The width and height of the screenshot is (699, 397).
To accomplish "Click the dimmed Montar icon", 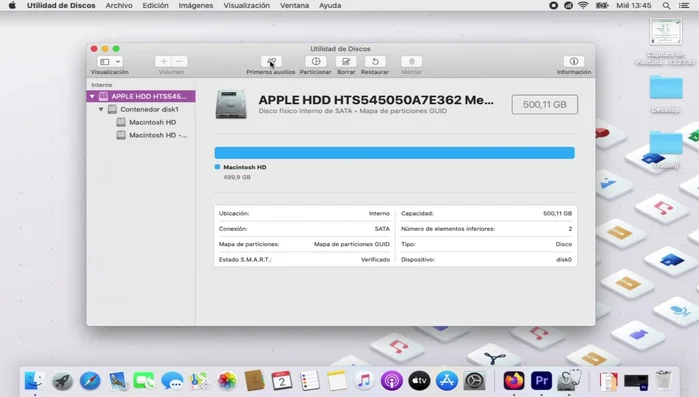I will 411,61.
